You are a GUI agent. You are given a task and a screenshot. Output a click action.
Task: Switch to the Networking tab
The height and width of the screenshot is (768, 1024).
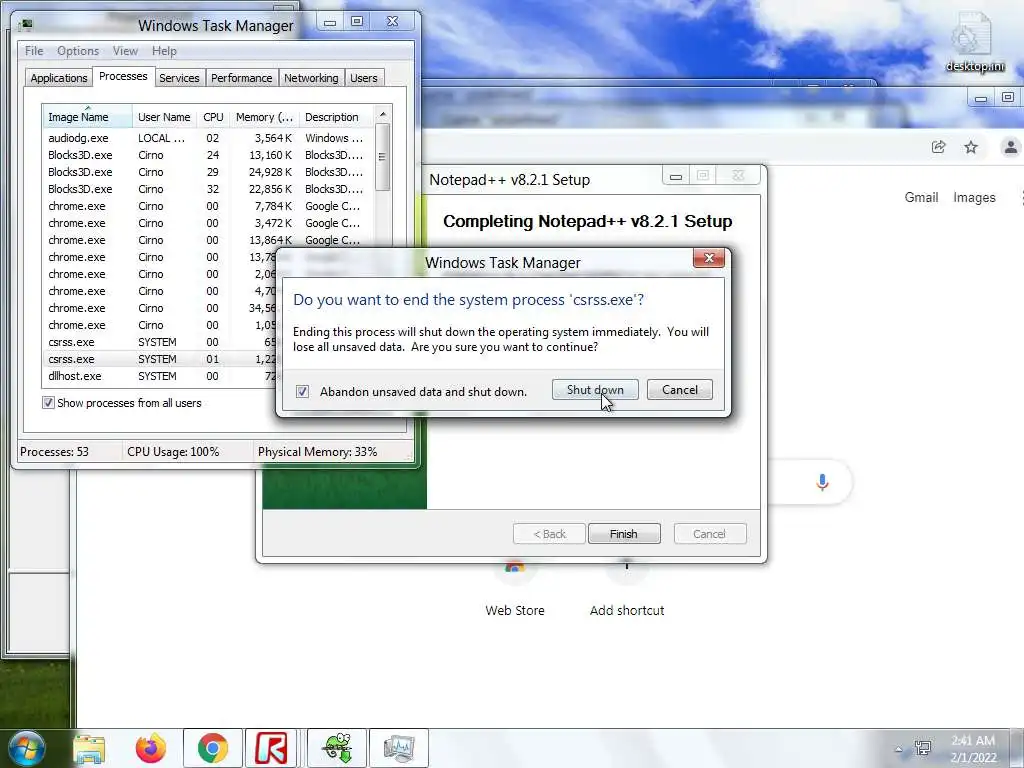click(x=311, y=78)
